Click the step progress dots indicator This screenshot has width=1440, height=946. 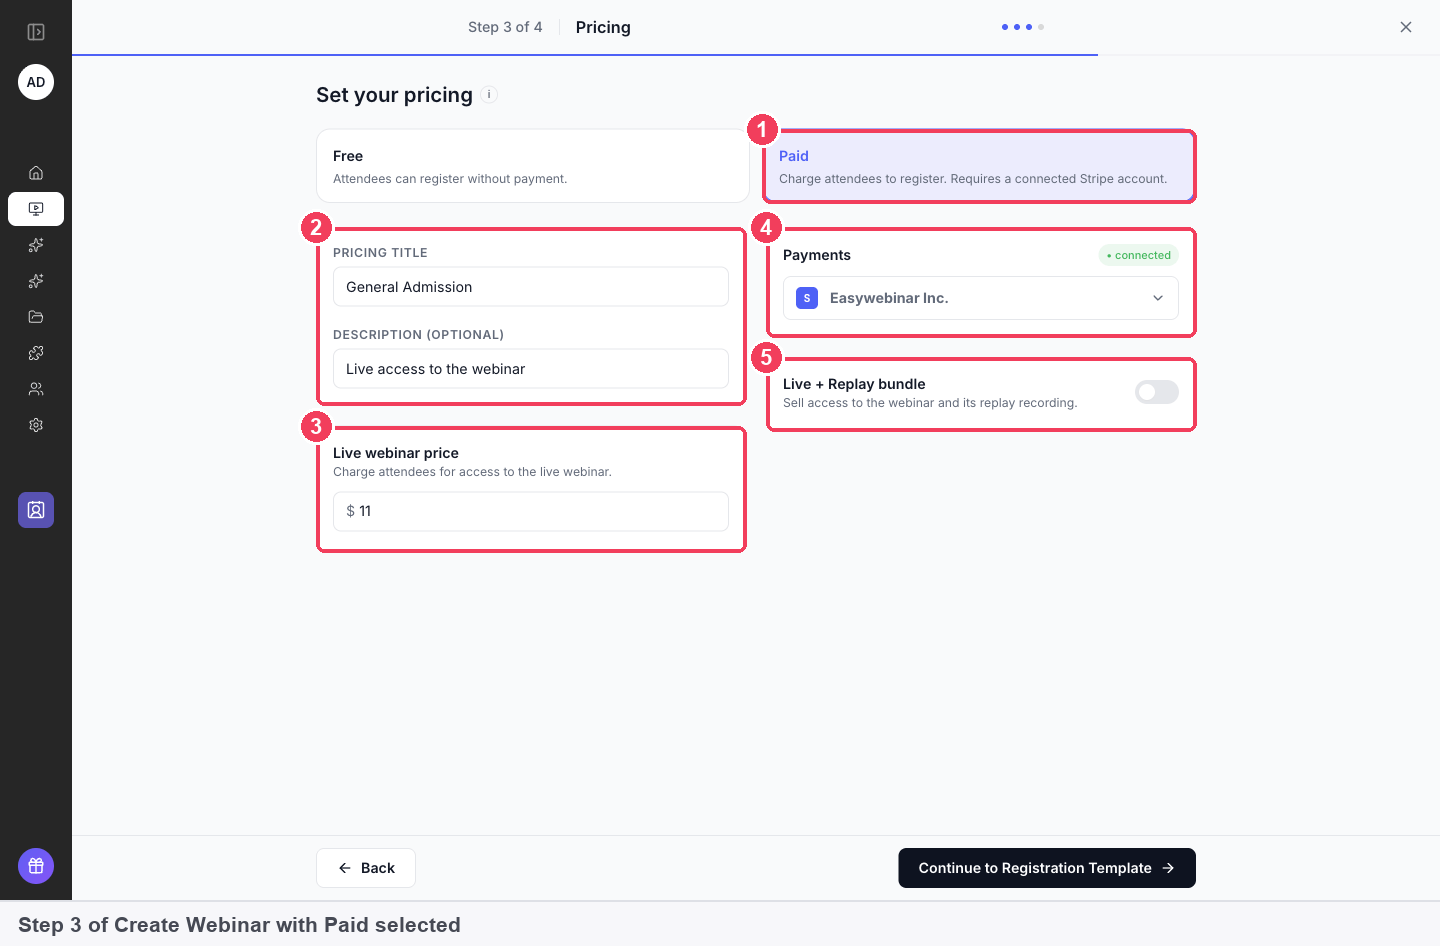[x=1023, y=27]
